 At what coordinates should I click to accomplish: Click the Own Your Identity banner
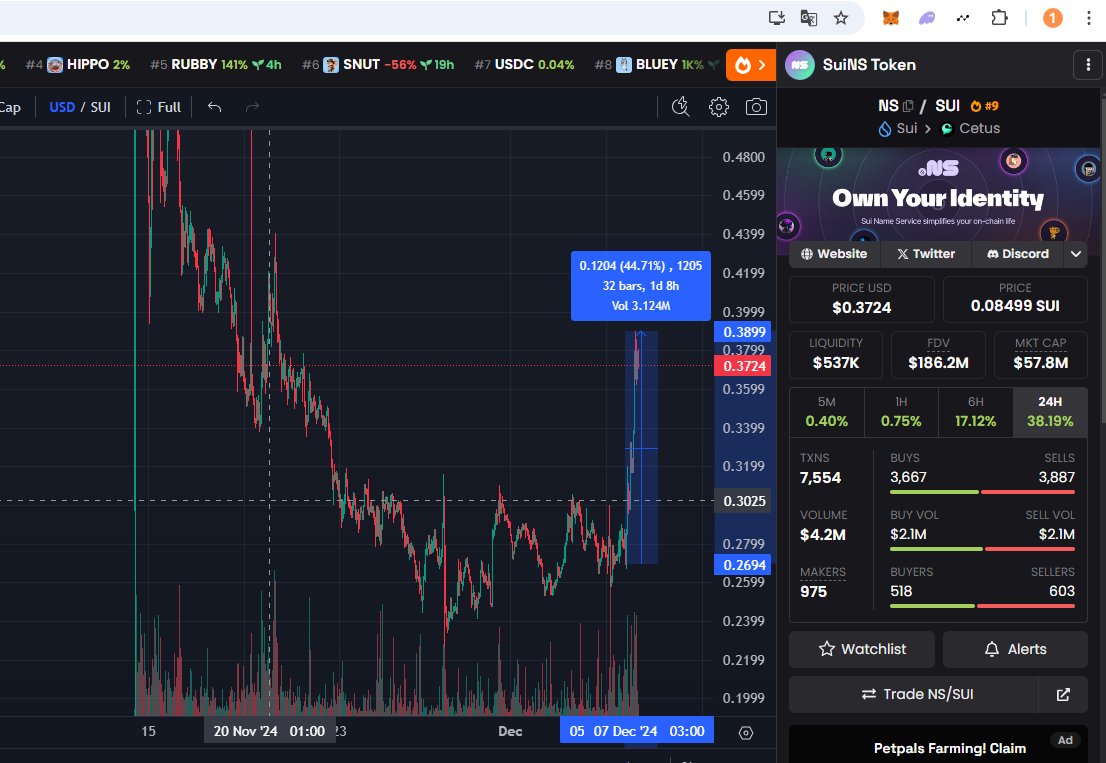[x=938, y=194]
